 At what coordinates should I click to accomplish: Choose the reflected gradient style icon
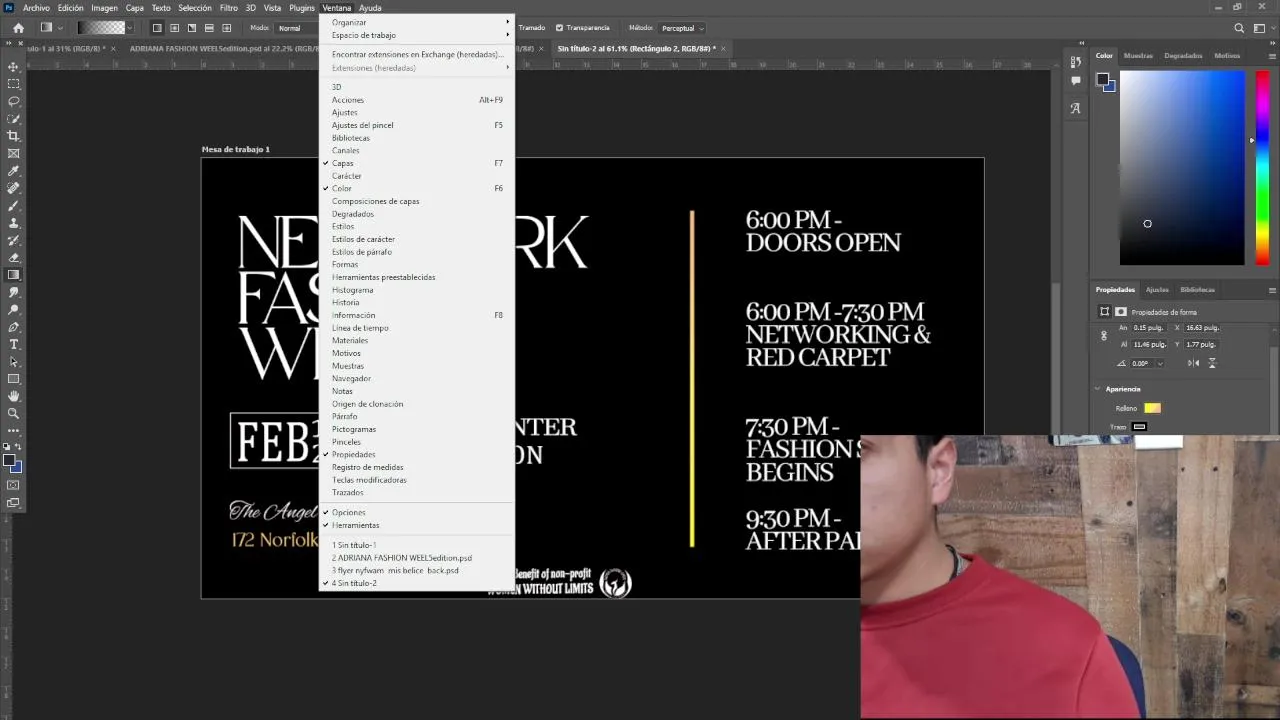click(x=209, y=28)
